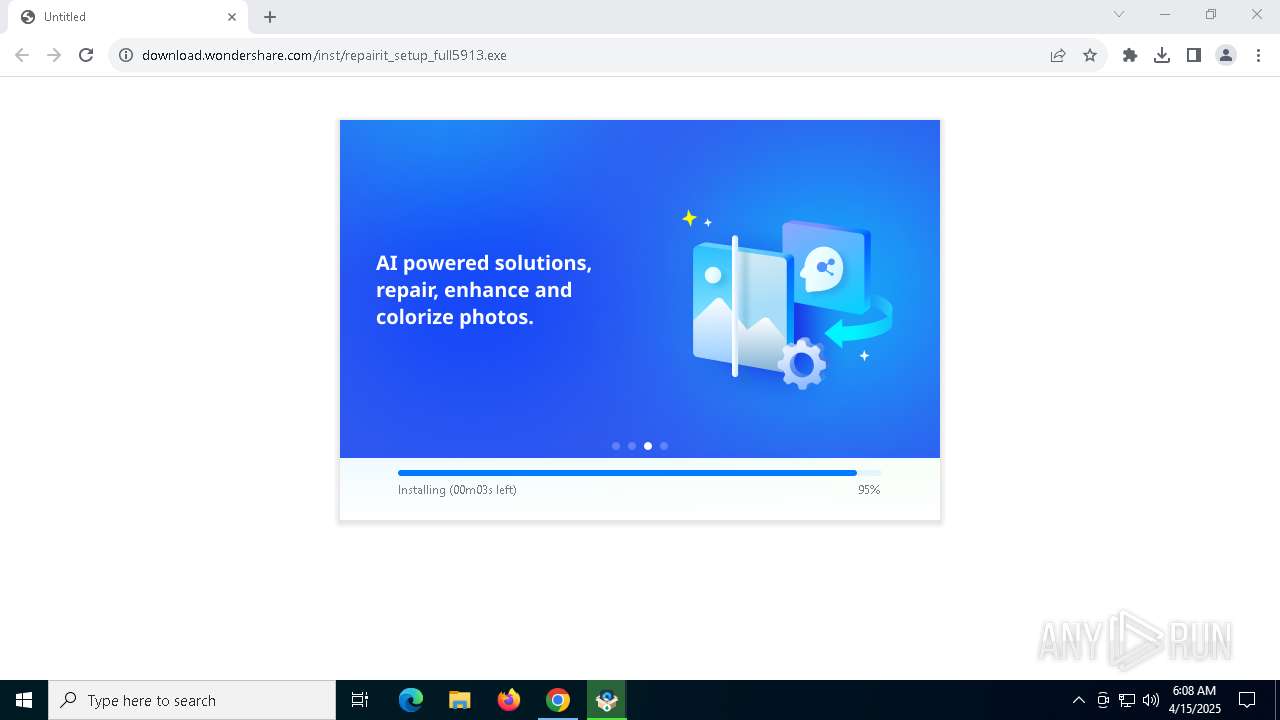This screenshot has height=720, width=1280.
Task: Launch Firefox from taskbar
Action: pyautogui.click(x=509, y=700)
